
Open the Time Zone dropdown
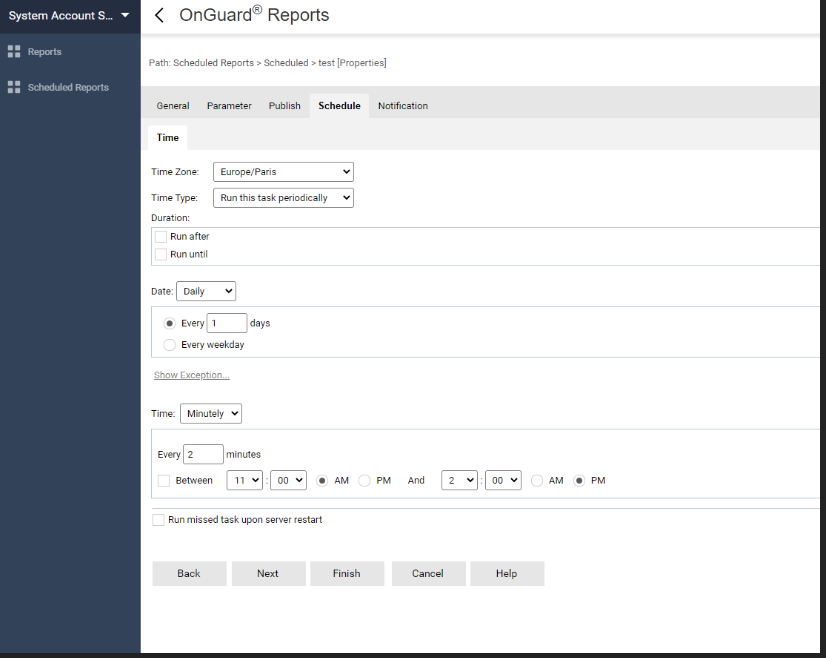[x=283, y=172]
